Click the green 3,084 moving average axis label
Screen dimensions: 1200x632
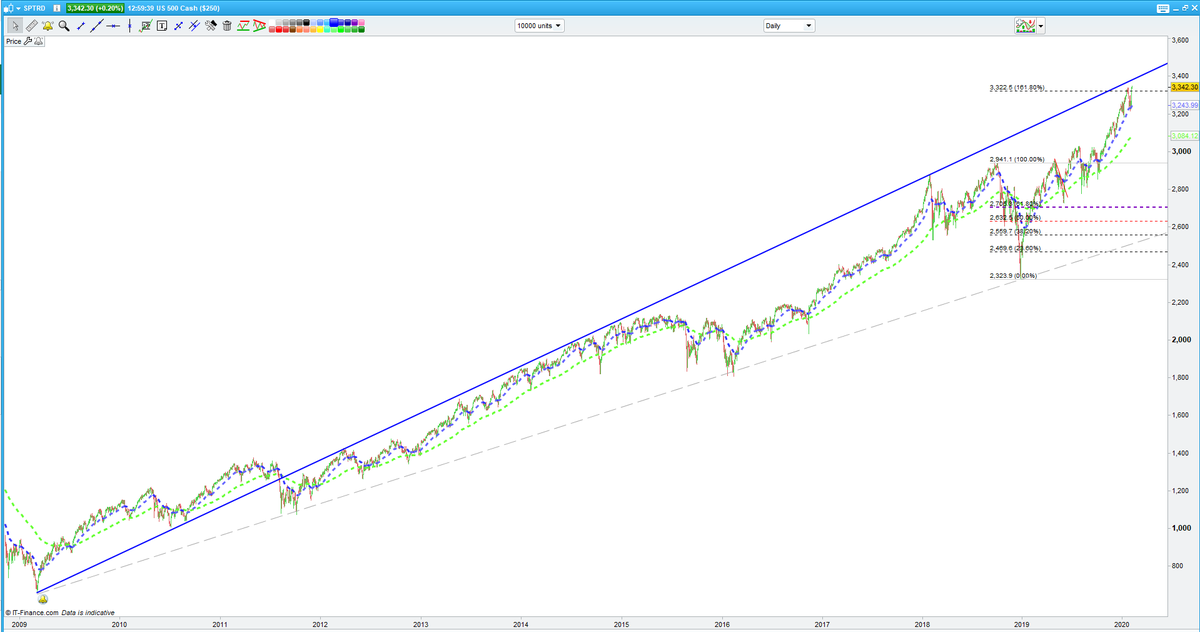point(1184,137)
